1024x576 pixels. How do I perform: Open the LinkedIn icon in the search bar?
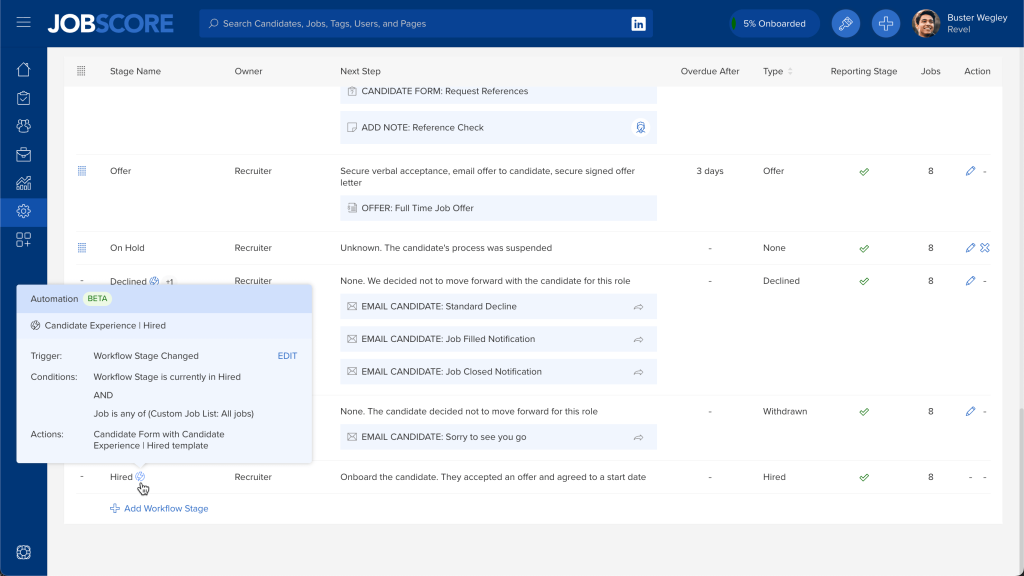tap(638, 23)
